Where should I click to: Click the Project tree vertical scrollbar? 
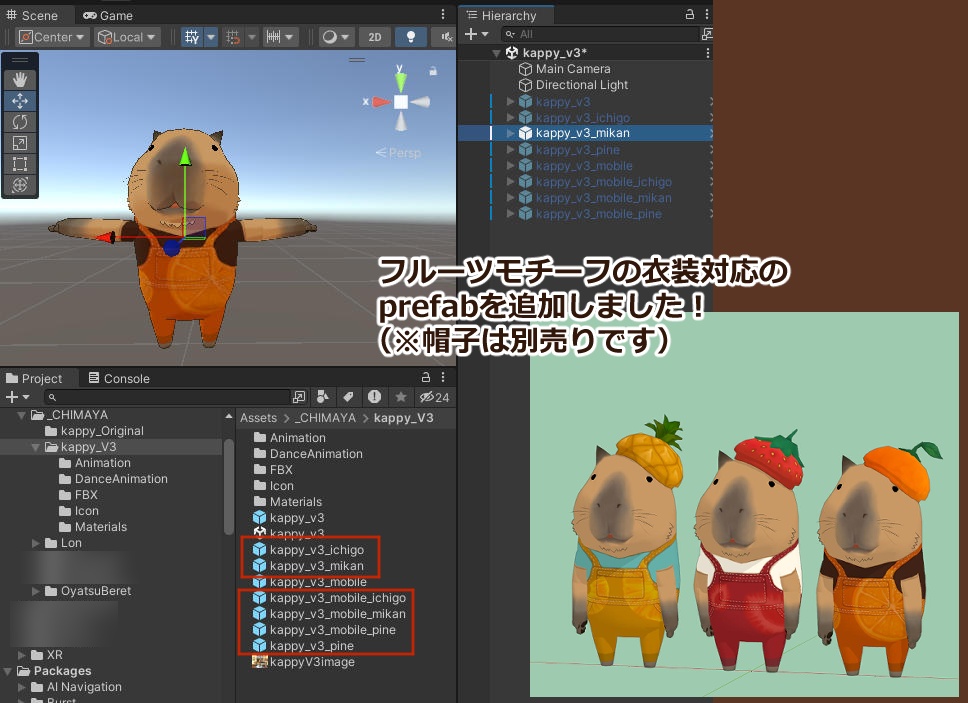click(228, 486)
